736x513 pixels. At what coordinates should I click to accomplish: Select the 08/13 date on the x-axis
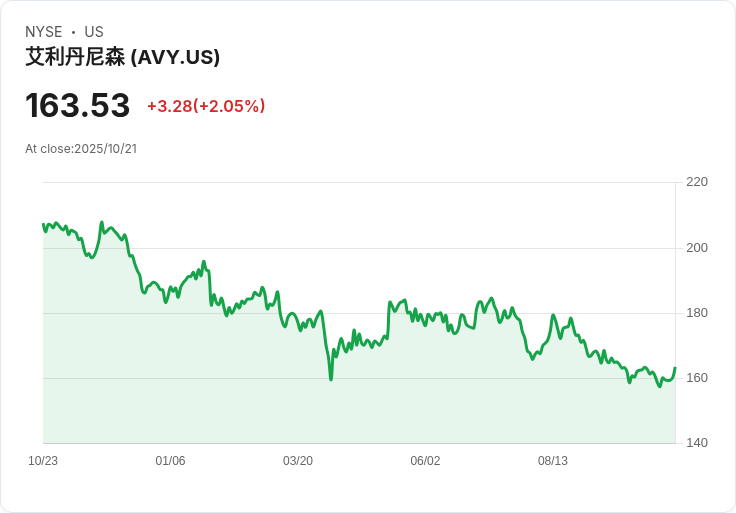(553, 461)
